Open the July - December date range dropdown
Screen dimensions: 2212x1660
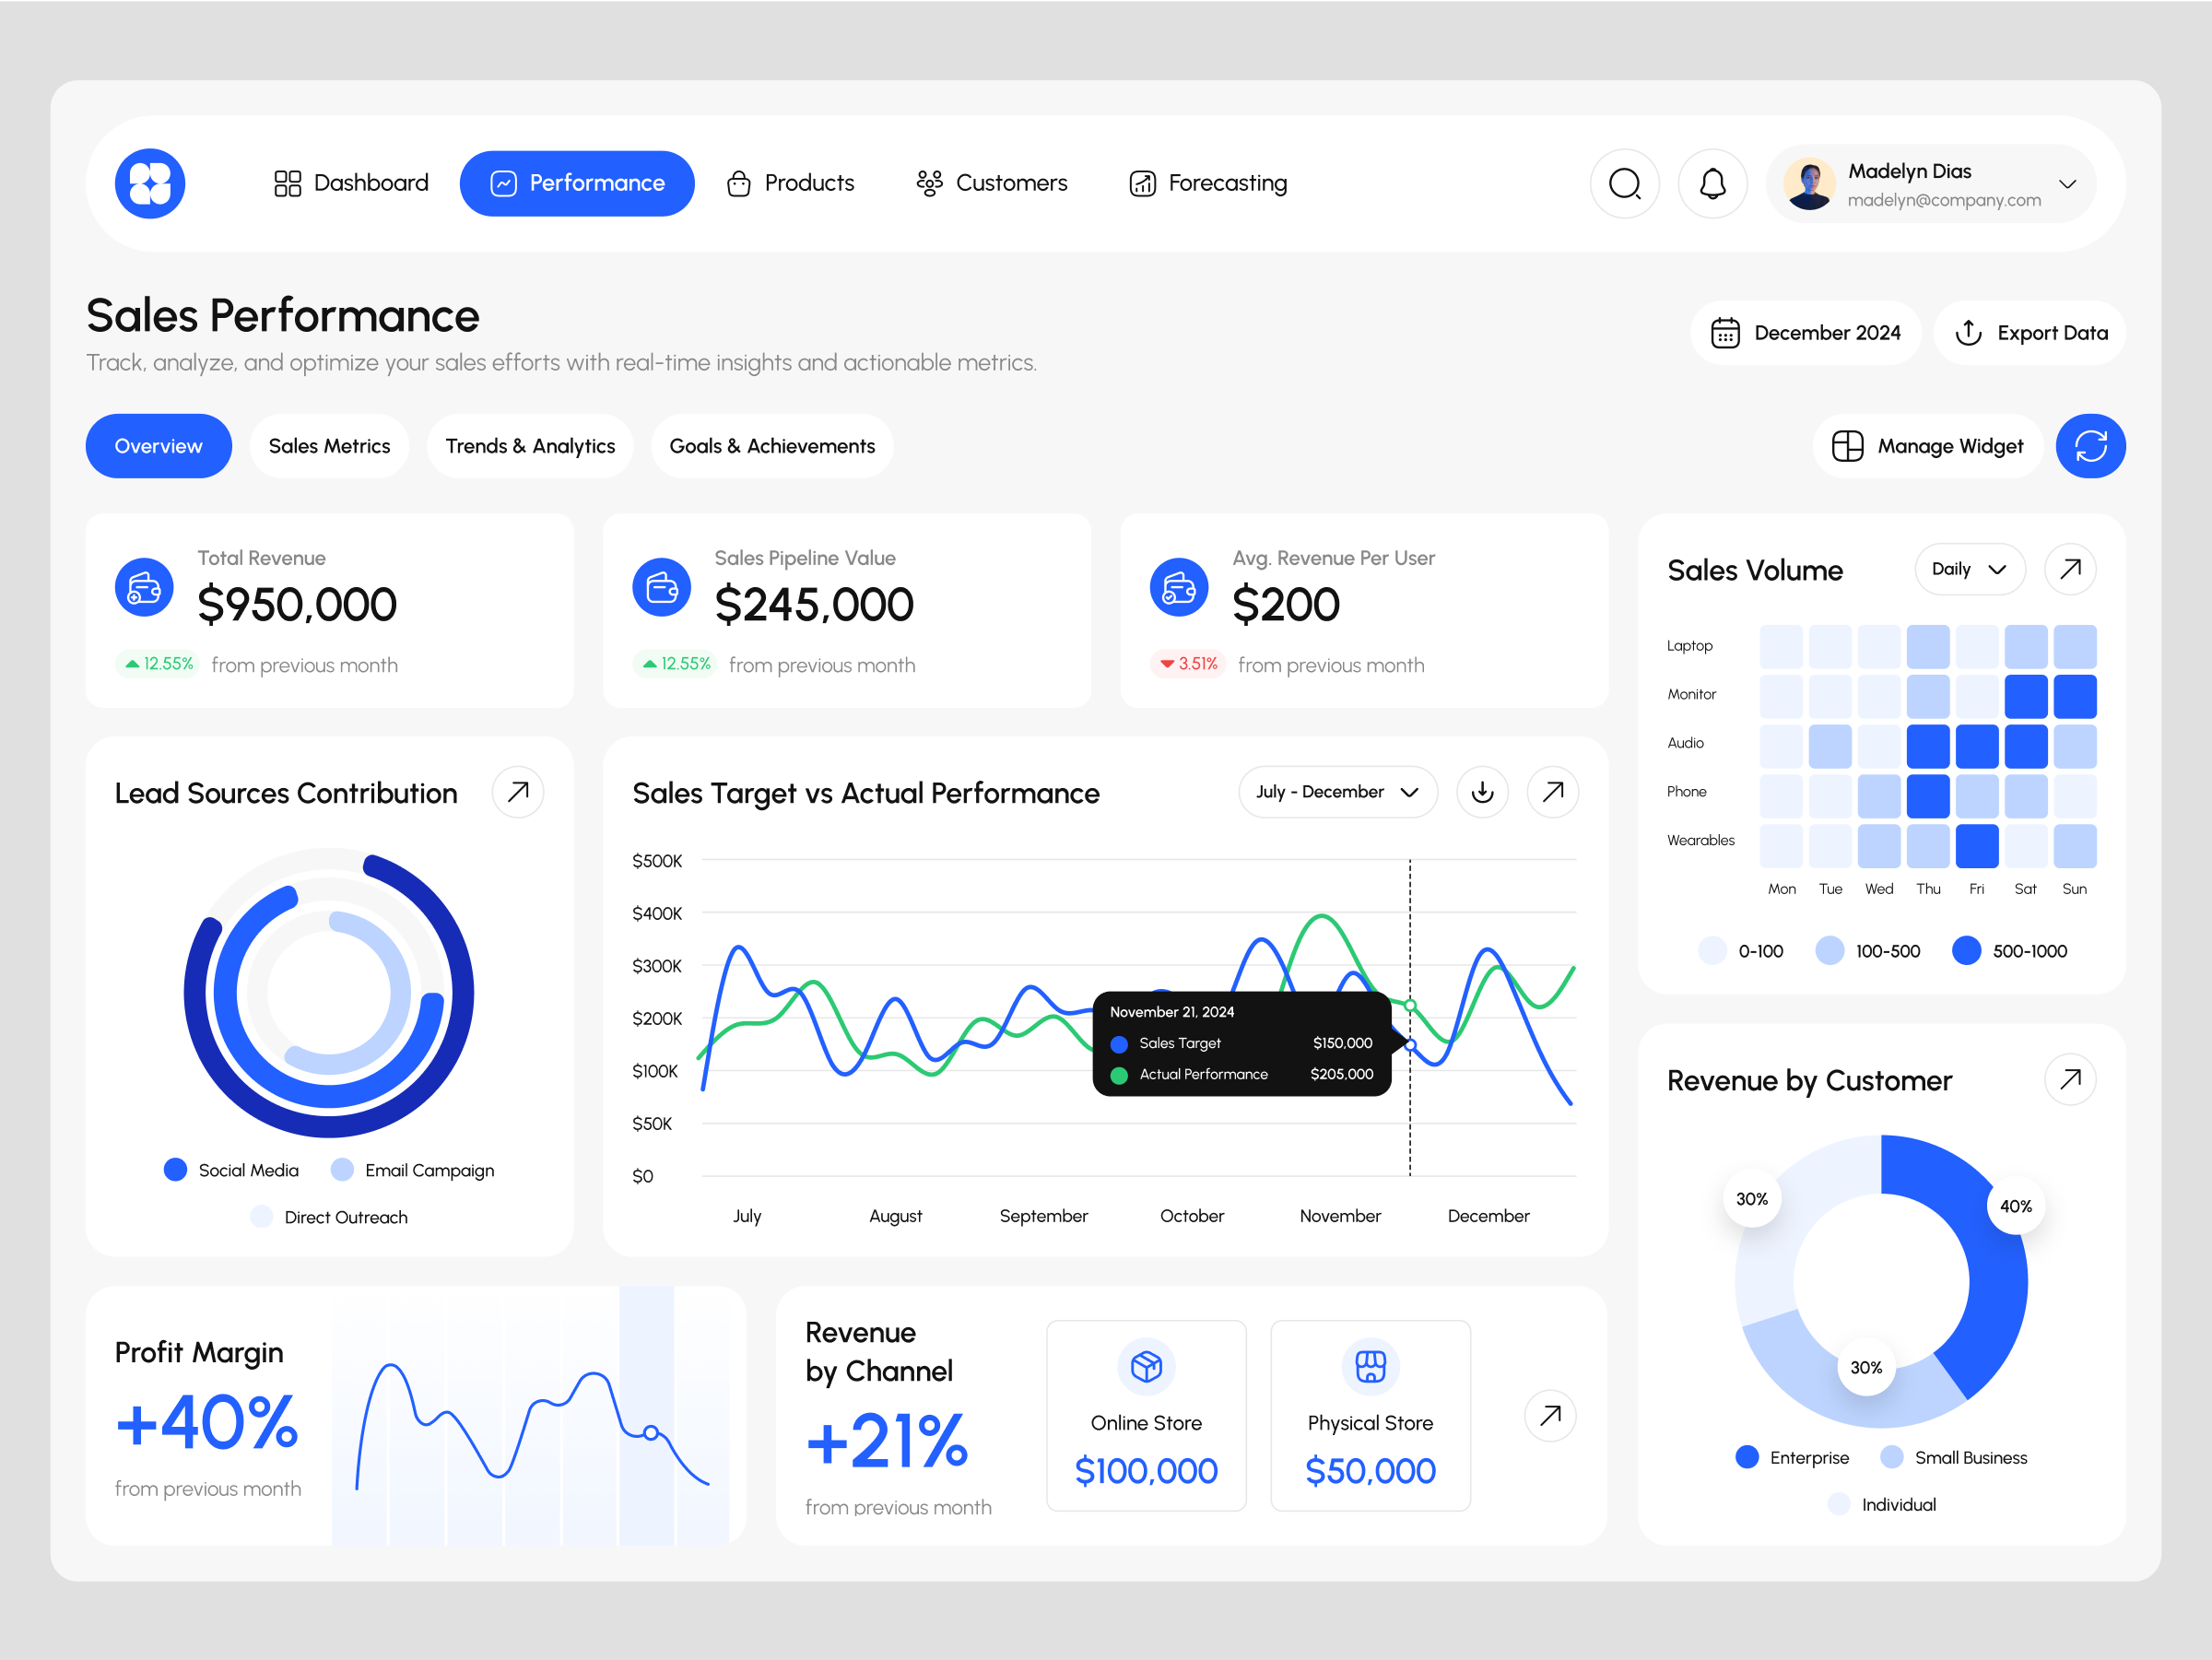point(1337,792)
